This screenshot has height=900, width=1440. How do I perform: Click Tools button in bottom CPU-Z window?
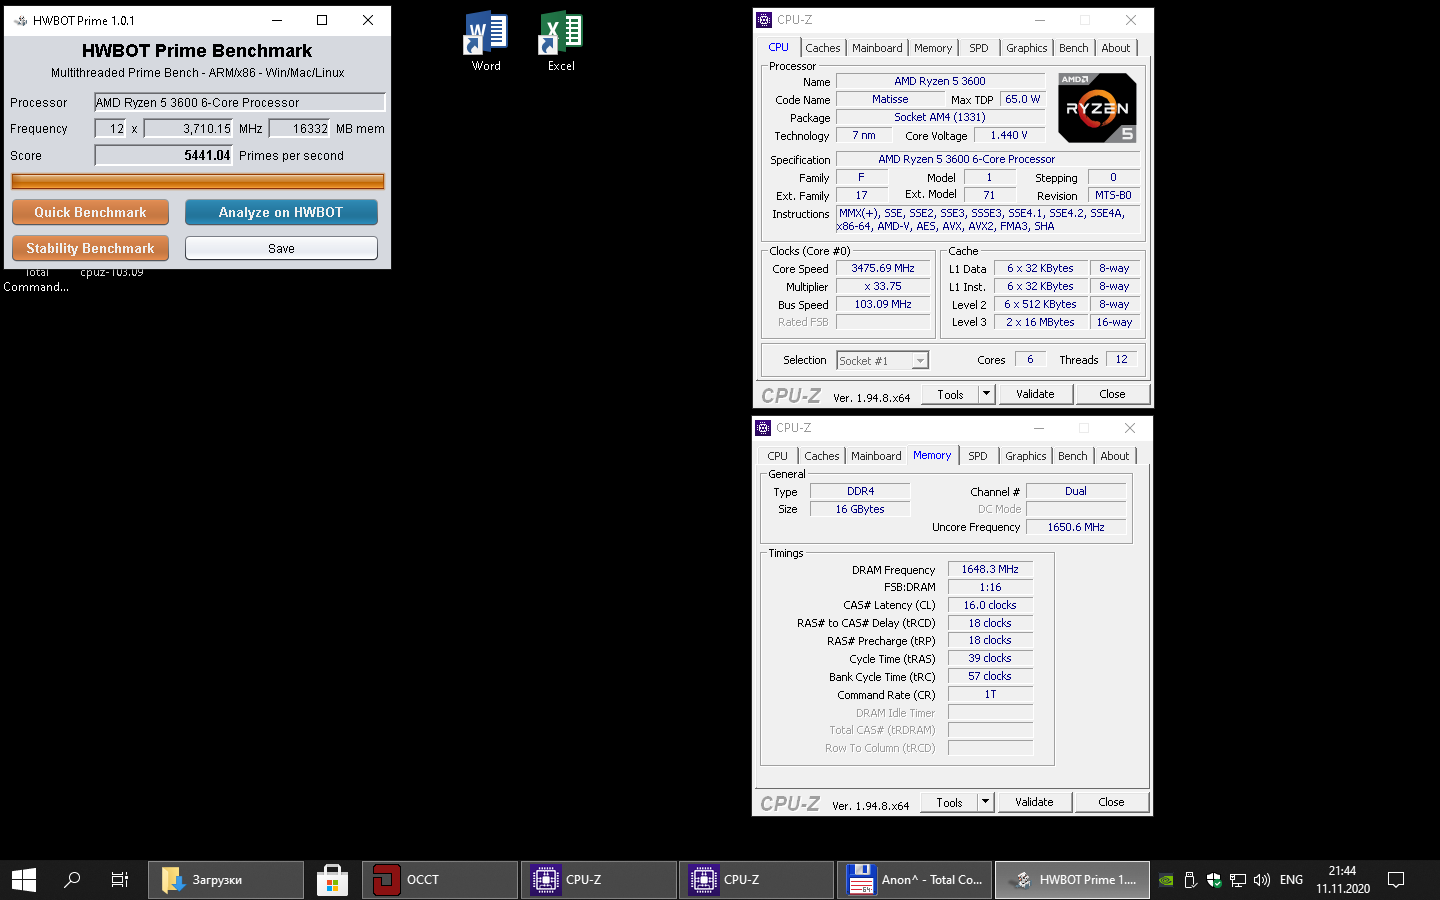[x=949, y=802]
